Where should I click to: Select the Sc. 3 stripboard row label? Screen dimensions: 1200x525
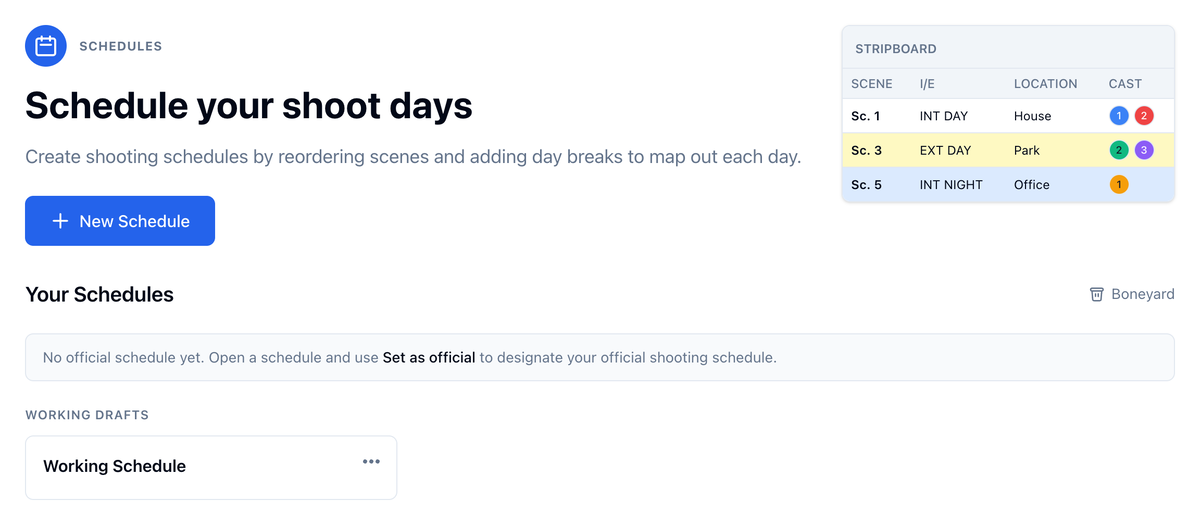click(x=867, y=150)
